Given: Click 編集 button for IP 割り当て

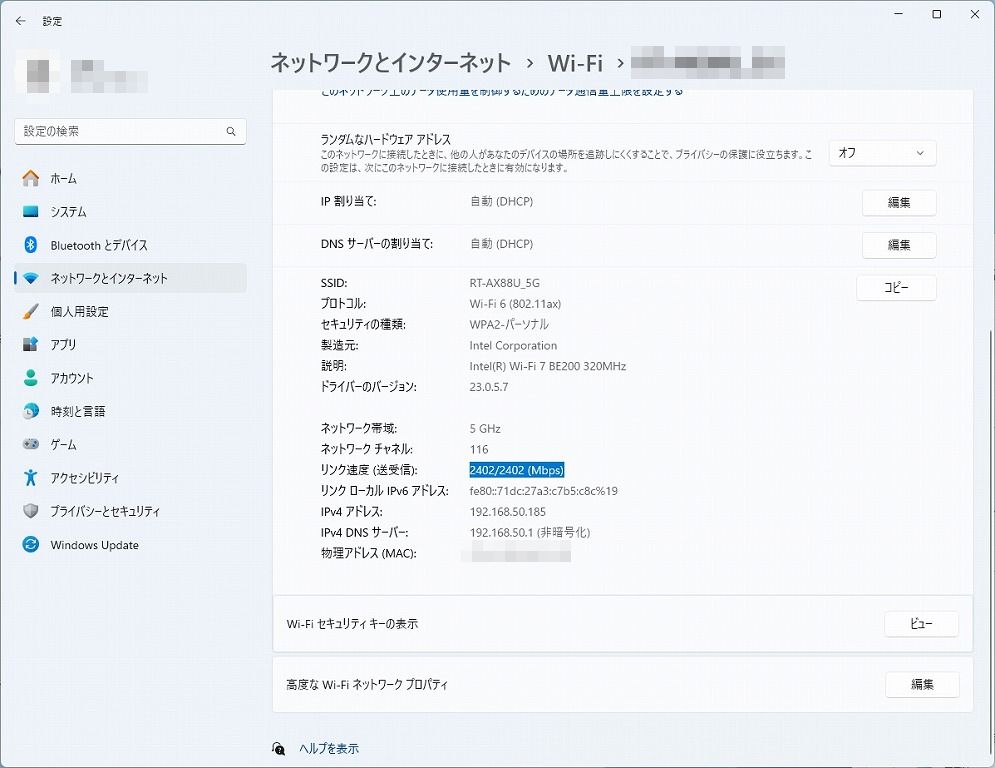Looking at the screenshot, I should (x=898, y=203).
